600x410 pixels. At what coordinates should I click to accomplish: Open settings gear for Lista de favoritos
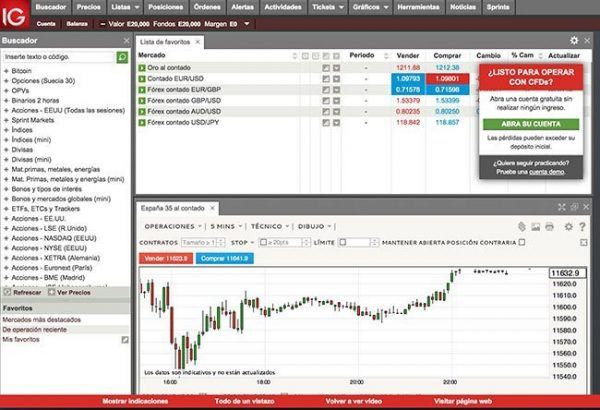(x=574, y=40)
